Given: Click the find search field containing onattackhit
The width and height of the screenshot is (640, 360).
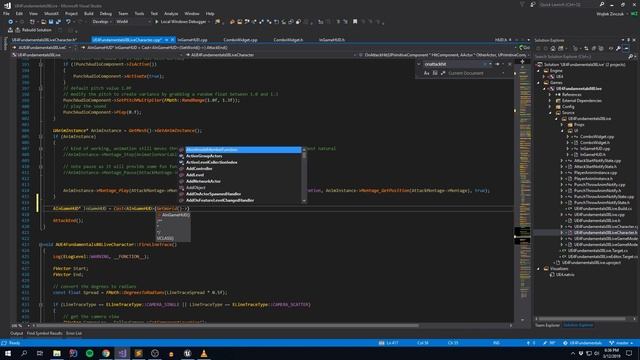Looking at the screenshot, I should coord(453,64).
